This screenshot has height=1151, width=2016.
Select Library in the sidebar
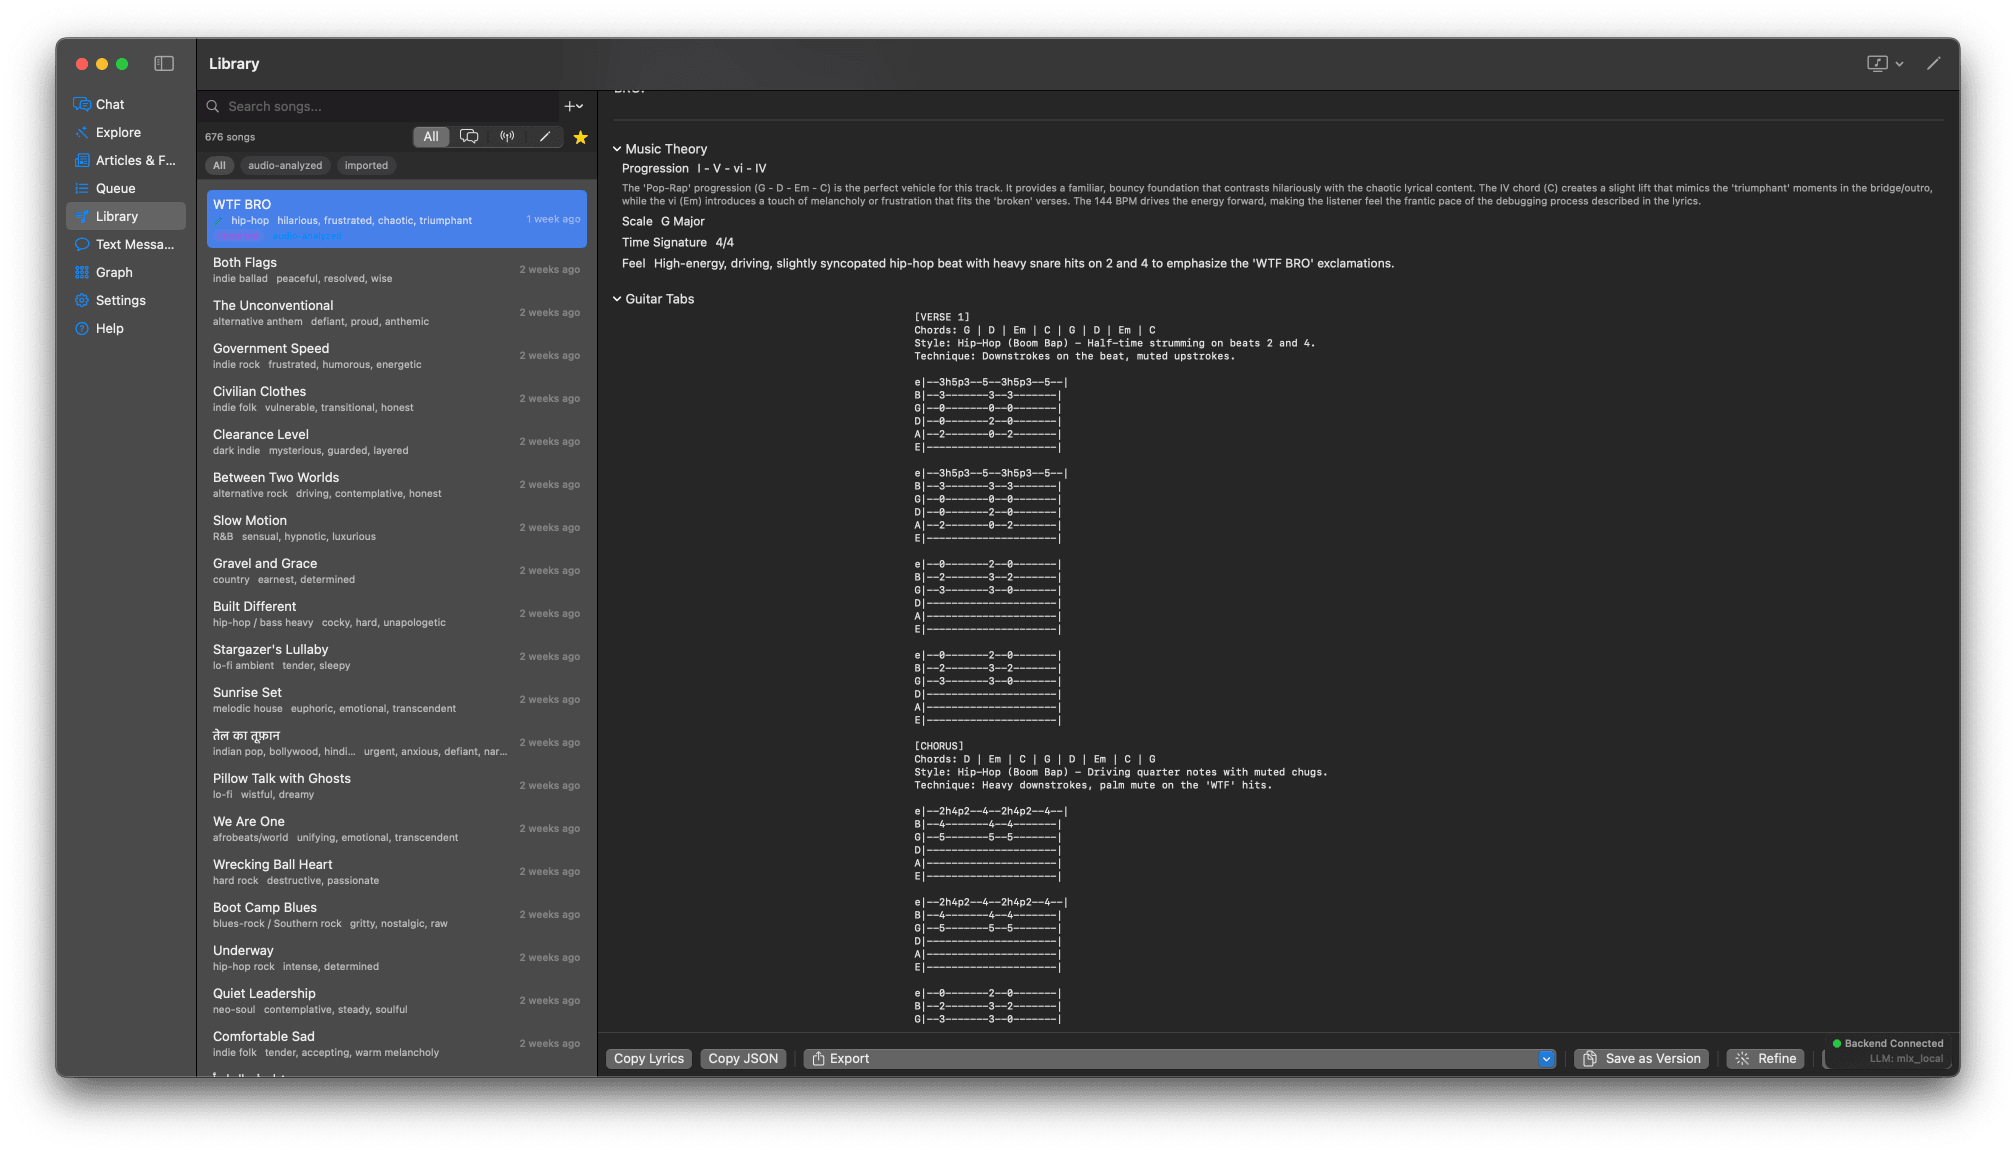(x=126, y=216)
